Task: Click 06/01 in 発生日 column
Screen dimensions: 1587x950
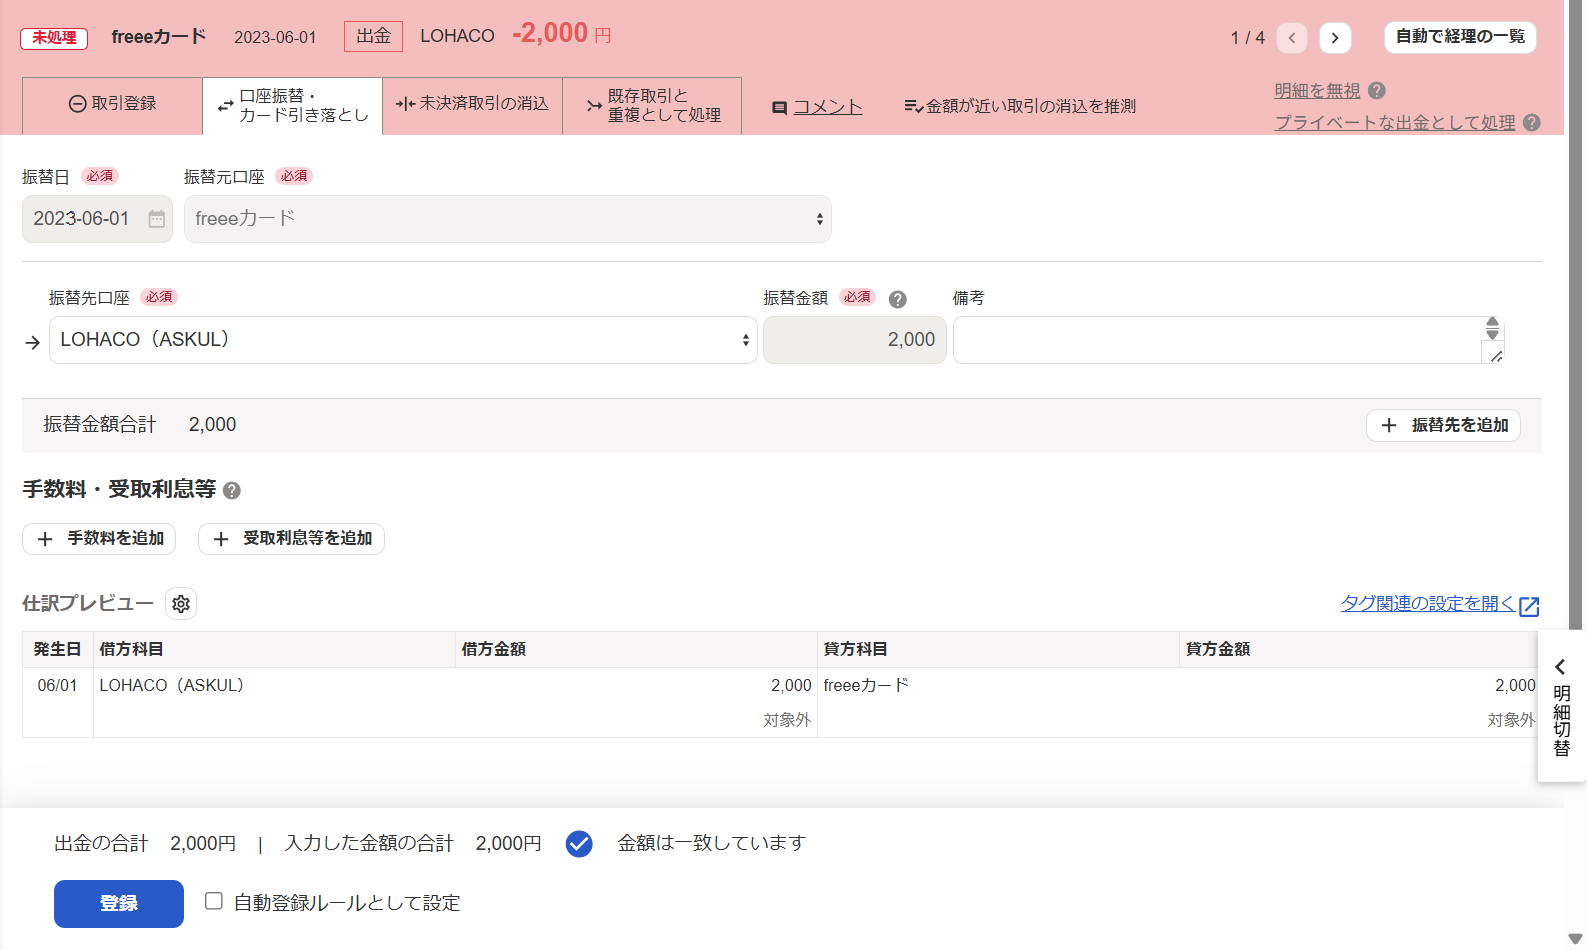Action: [57, 686]
